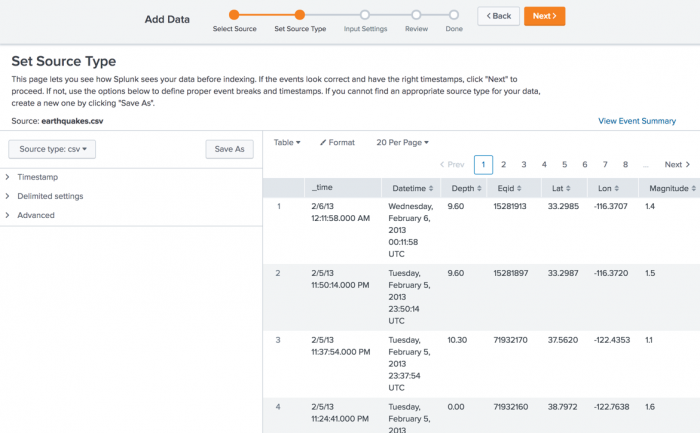This screenshot has width=700, height=433.
Task: Open the Table view dropdown
Action: [287, 142]
